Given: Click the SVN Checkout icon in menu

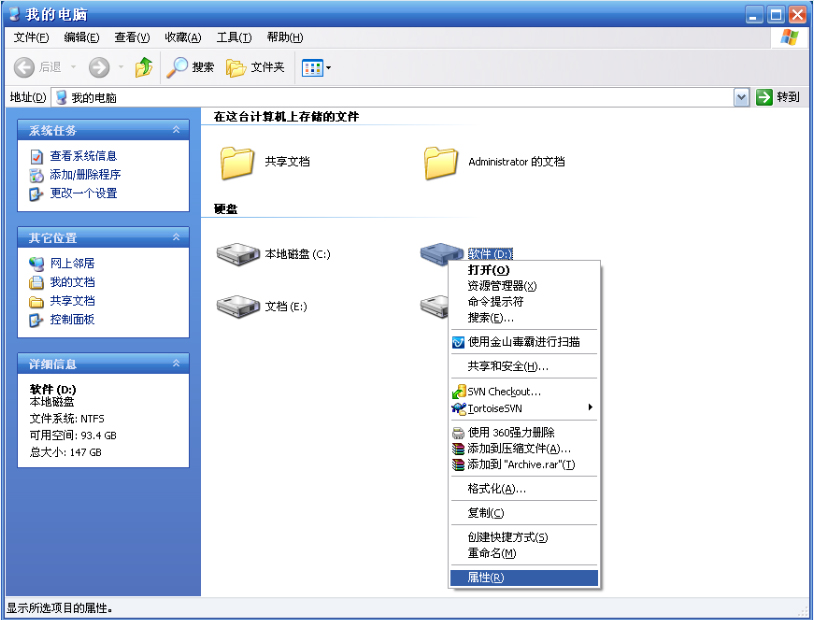Looking at the screenshot, I should 458,392.
